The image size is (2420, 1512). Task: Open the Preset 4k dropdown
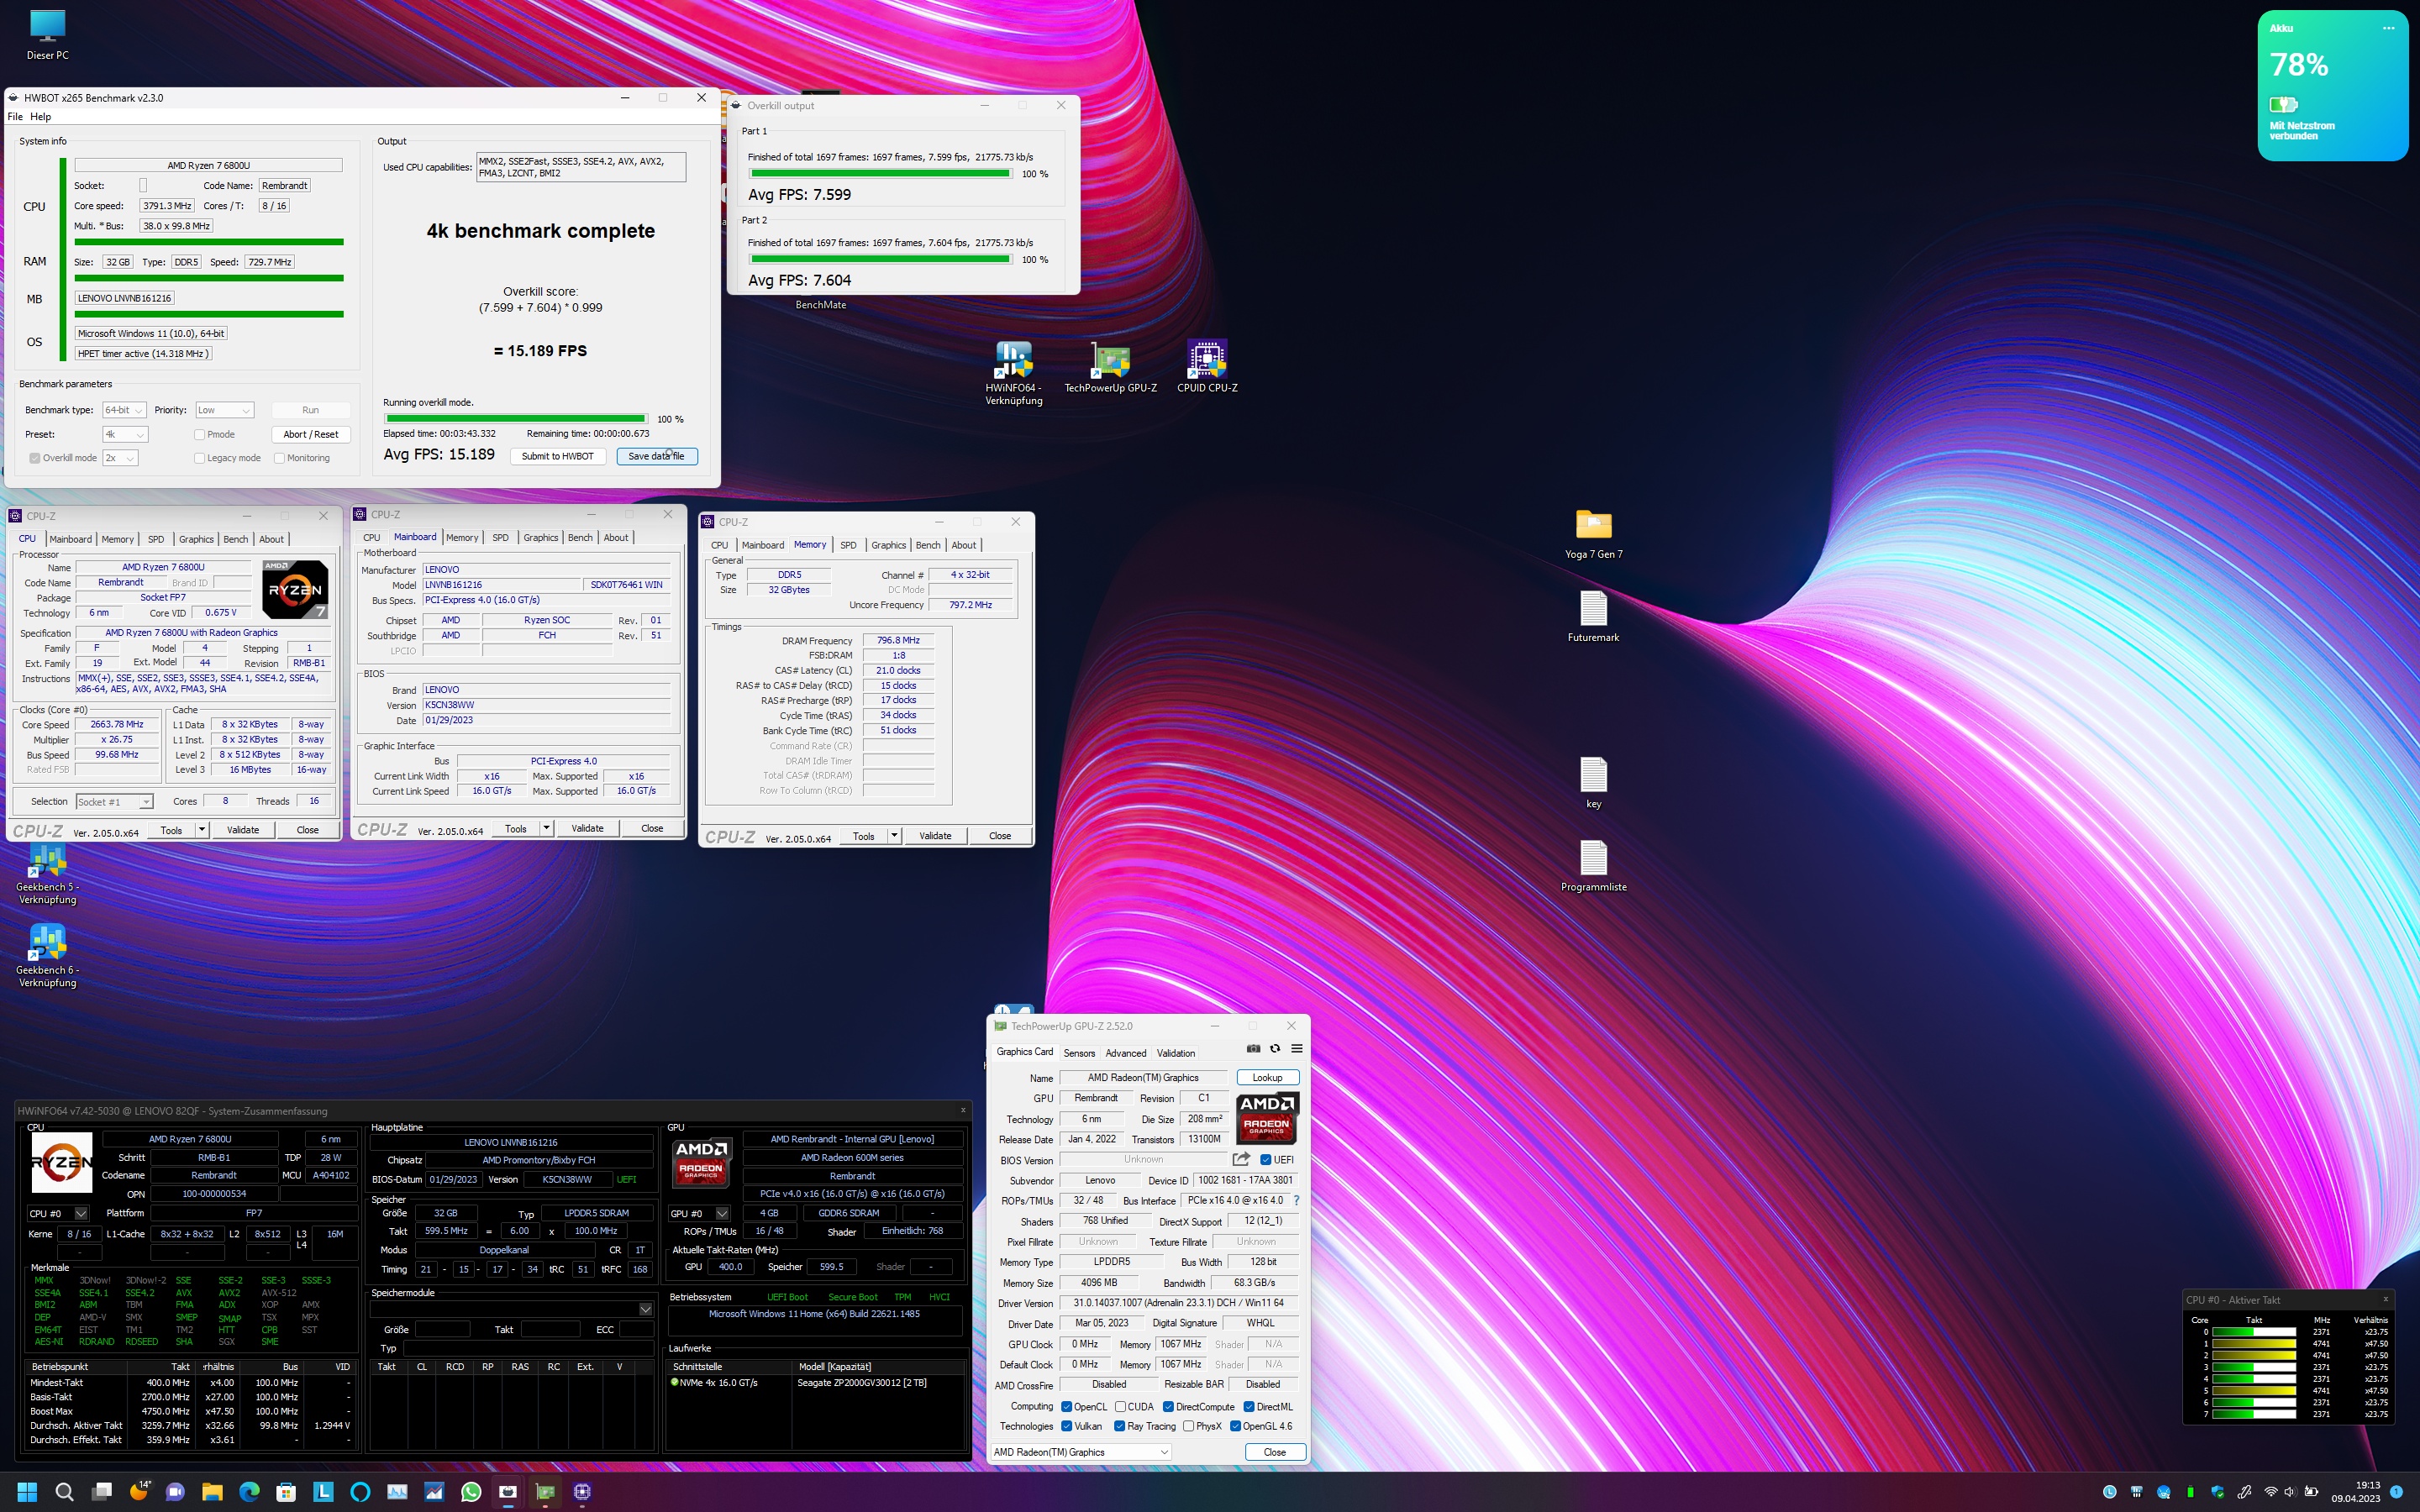pos(125,434)
